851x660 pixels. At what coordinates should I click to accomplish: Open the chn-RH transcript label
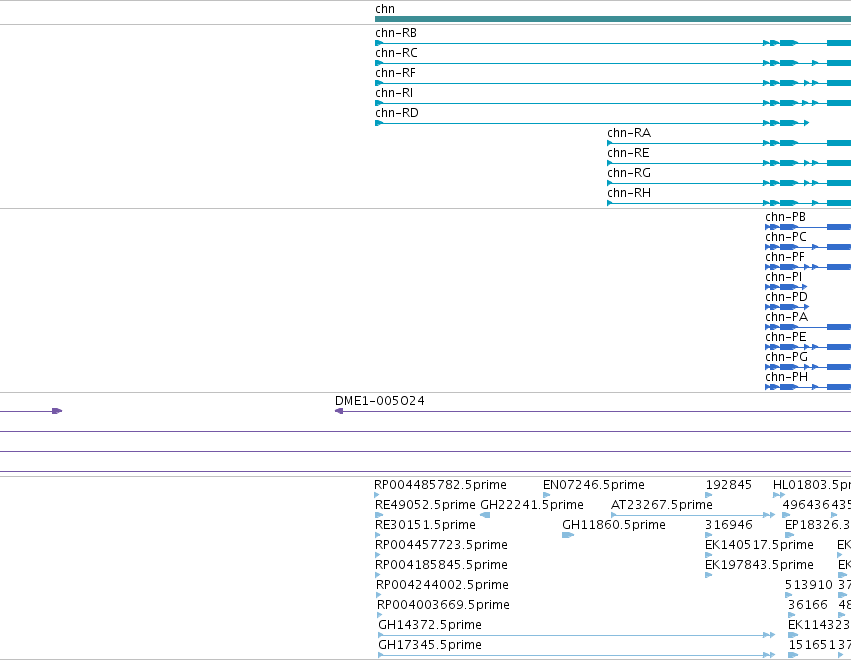[x=629, y=193]
